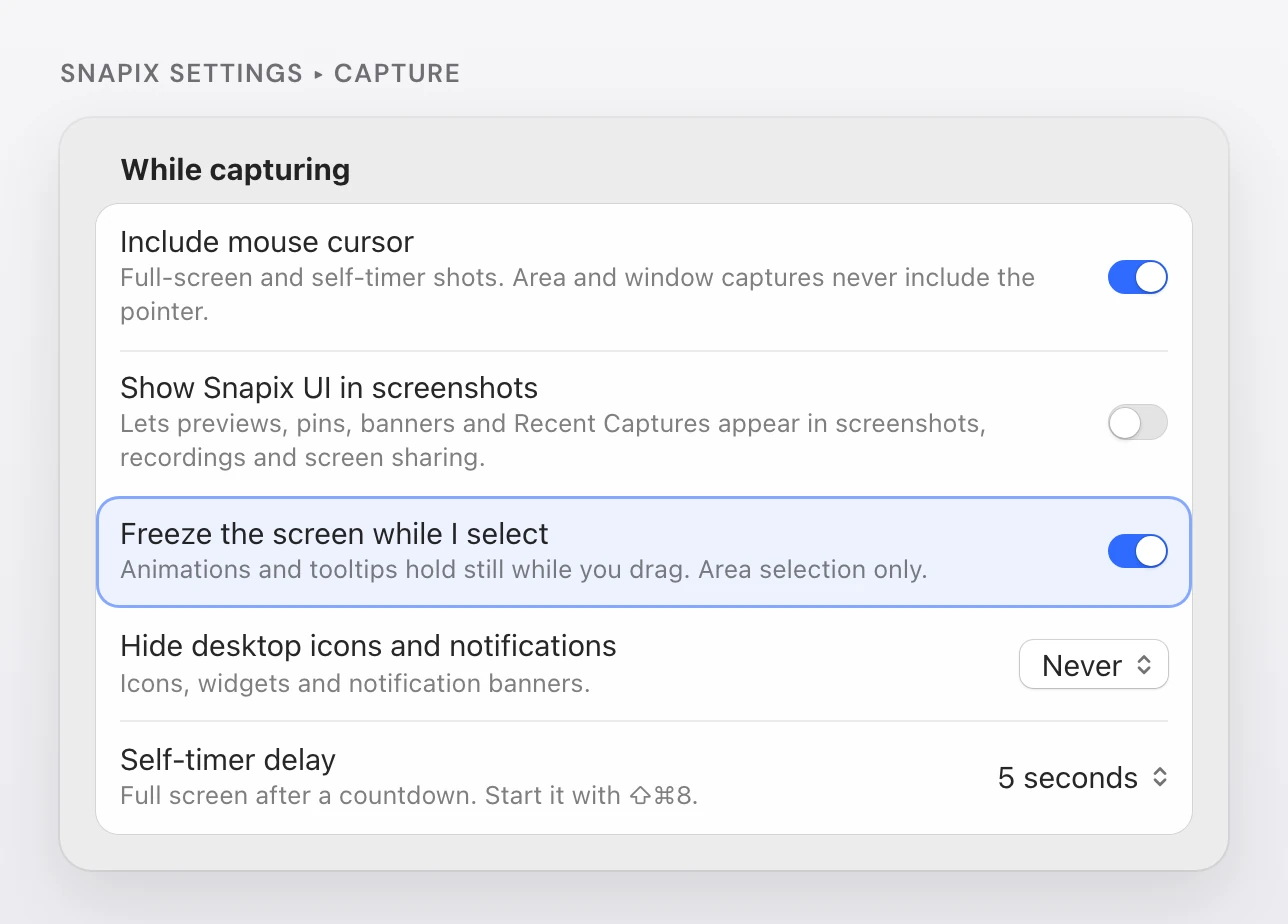Toggle Include mouse cursor switch
This screenshot has width=1288, height=924.
1137,277
